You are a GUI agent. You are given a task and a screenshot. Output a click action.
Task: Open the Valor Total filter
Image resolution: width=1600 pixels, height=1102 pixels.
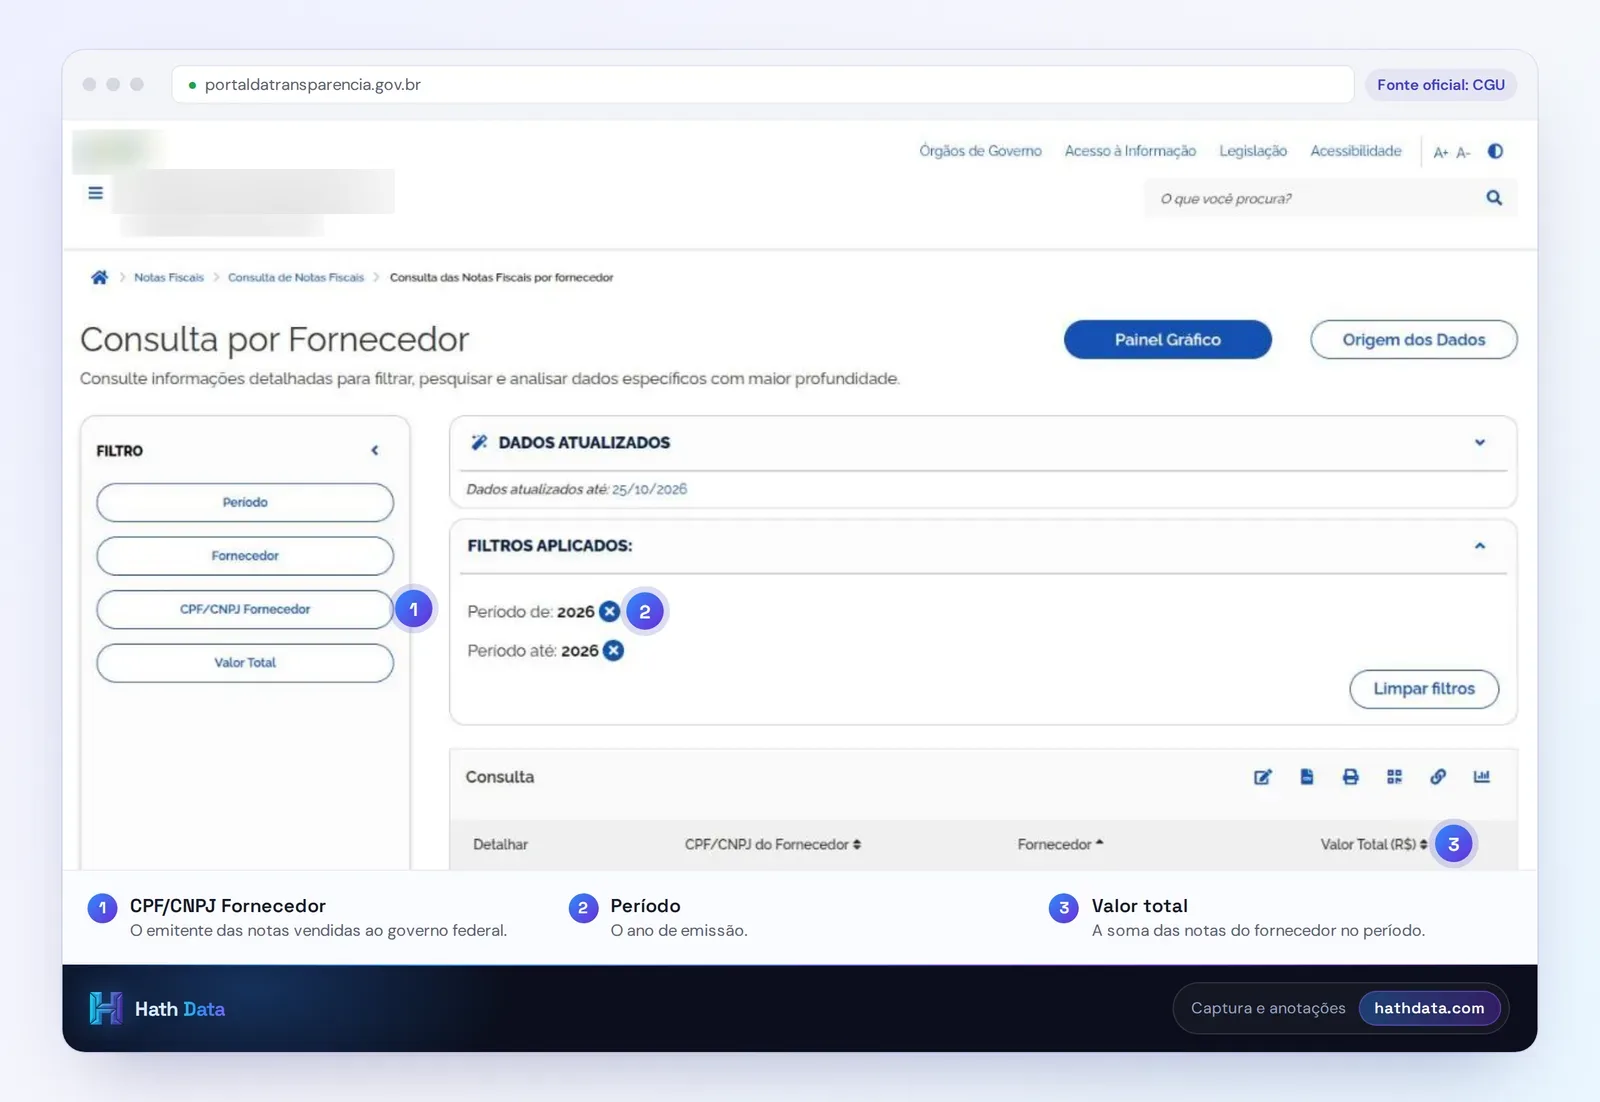click(245, 663)
